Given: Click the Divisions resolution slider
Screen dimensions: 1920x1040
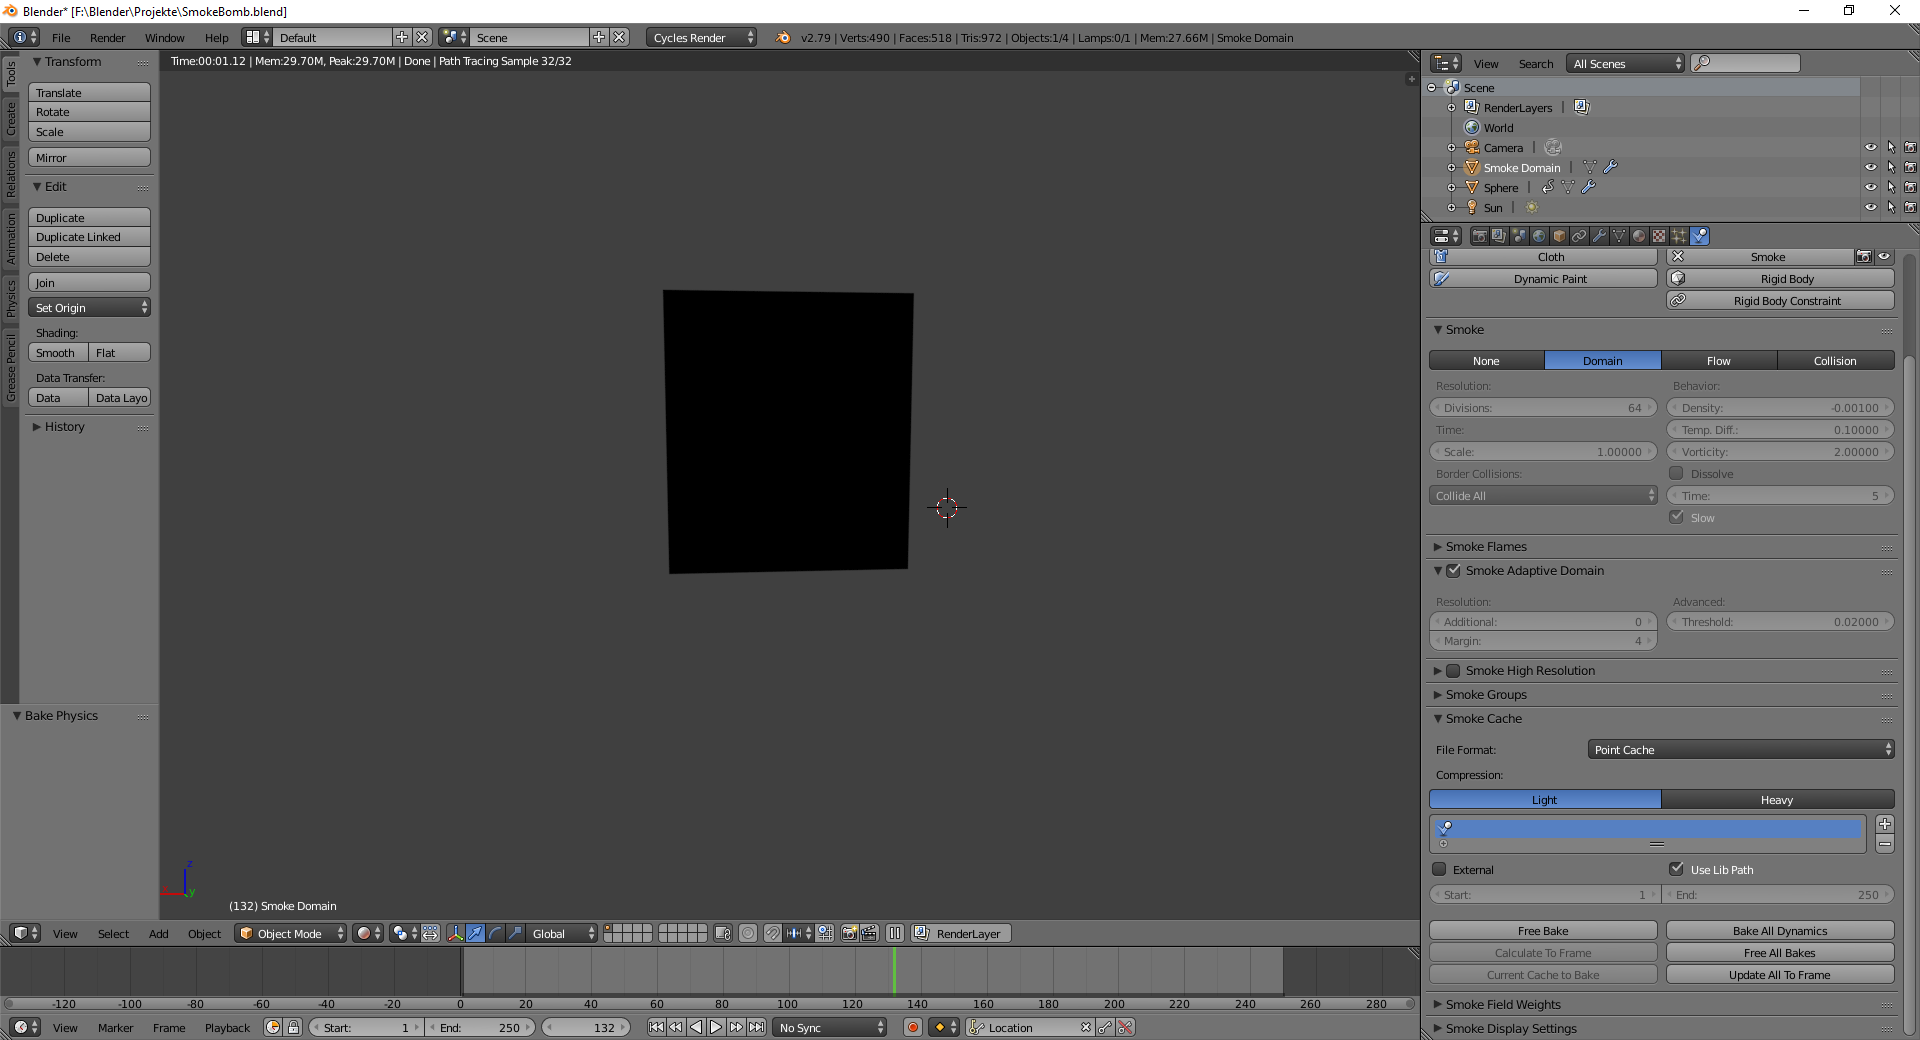Looking at the screenshot, I should tap(1543, 407).
